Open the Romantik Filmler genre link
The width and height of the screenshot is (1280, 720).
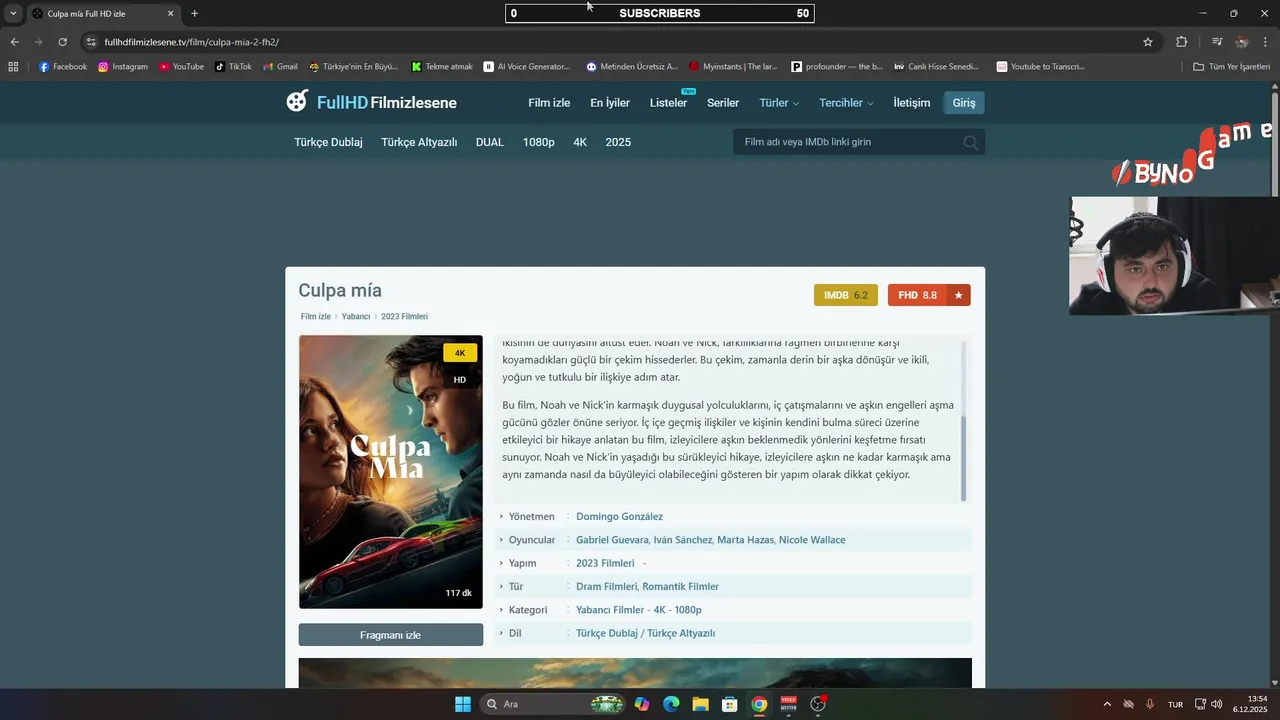pos(680,586)
